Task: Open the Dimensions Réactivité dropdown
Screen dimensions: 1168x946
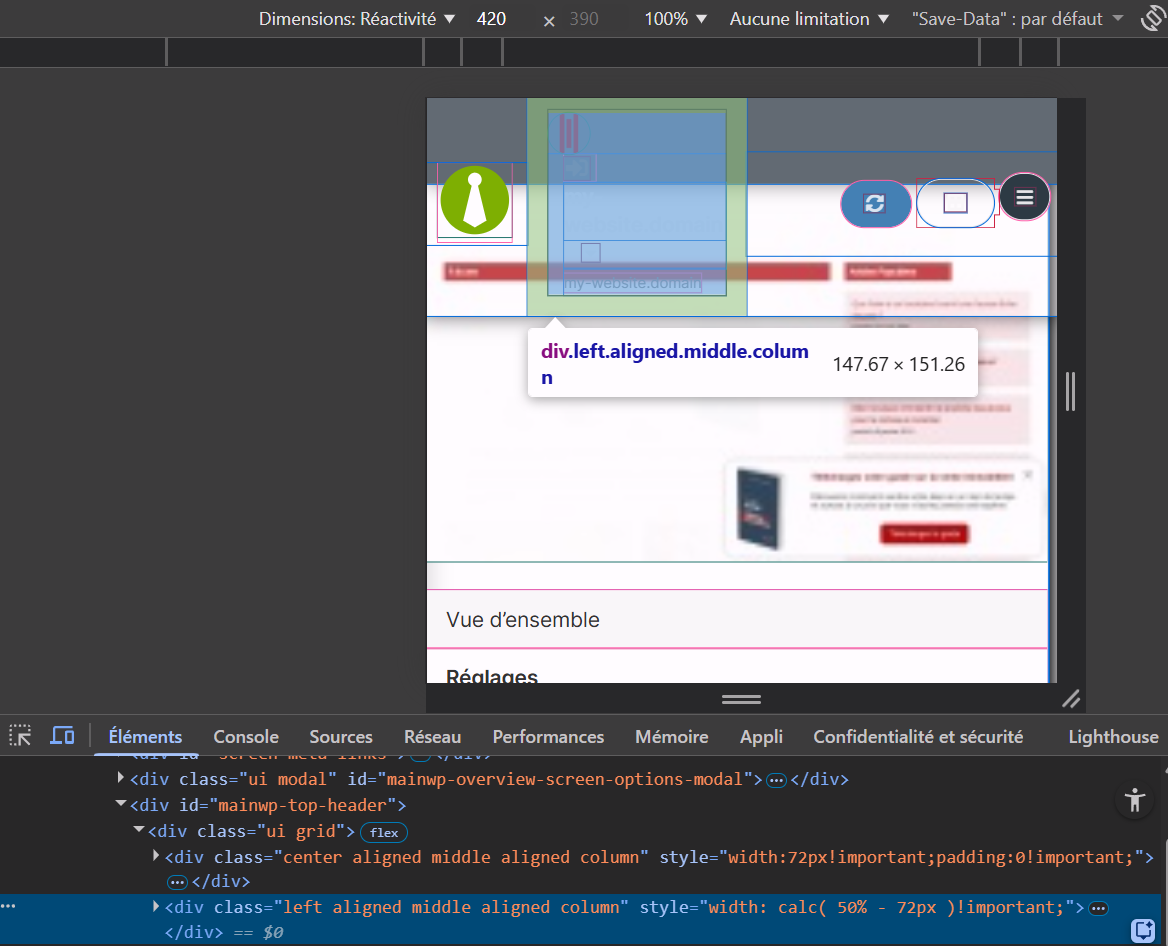Action: point(357,19)
